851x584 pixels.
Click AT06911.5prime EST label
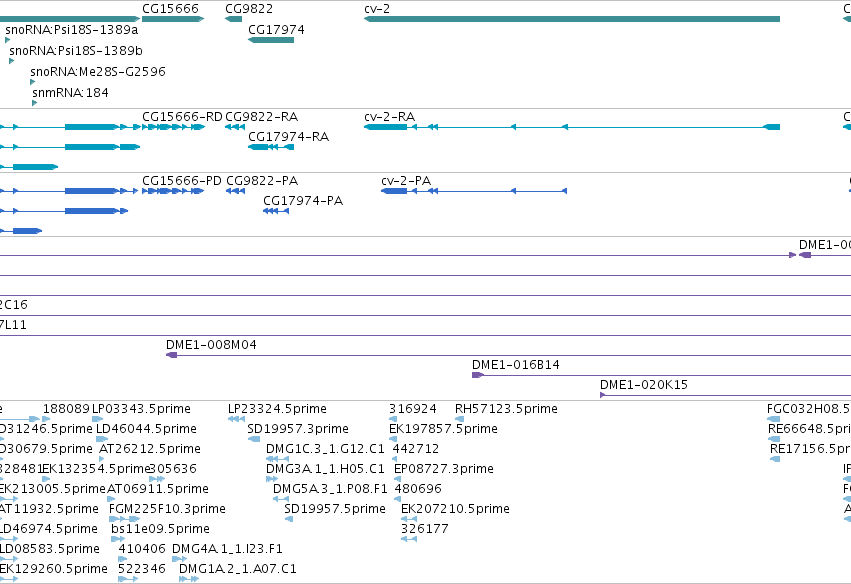[158, 489]
